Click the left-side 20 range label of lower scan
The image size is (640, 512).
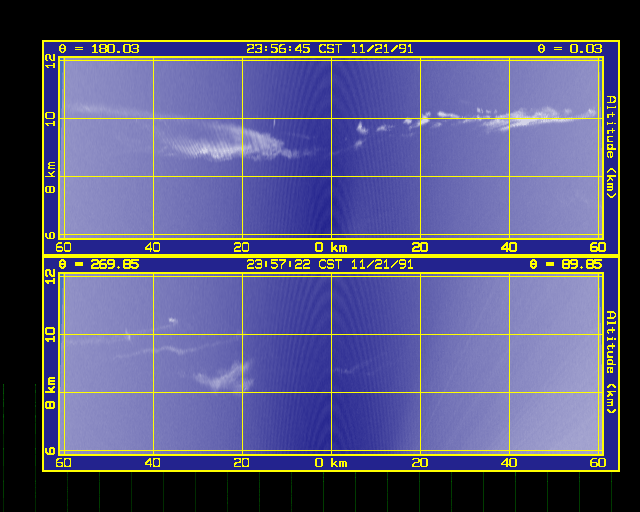241,463
